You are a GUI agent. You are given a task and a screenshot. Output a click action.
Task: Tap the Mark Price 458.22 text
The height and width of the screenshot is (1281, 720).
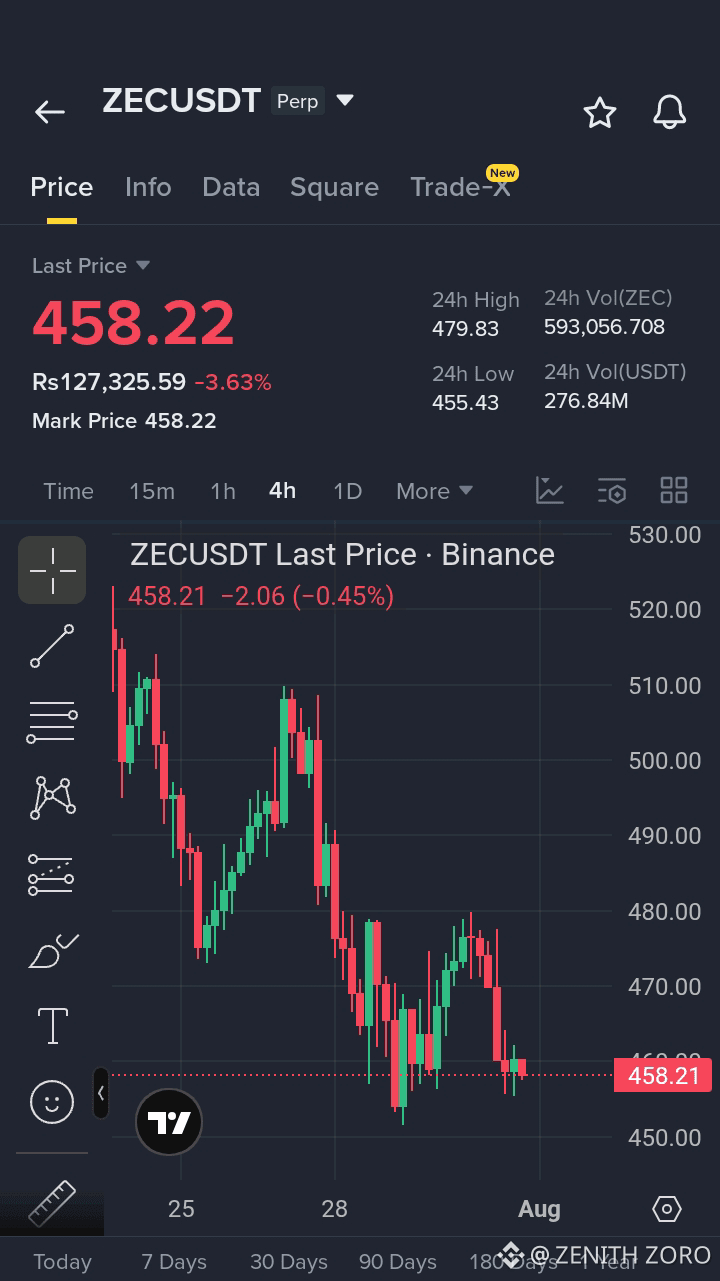pyautogui.click(x=124, y=421)
